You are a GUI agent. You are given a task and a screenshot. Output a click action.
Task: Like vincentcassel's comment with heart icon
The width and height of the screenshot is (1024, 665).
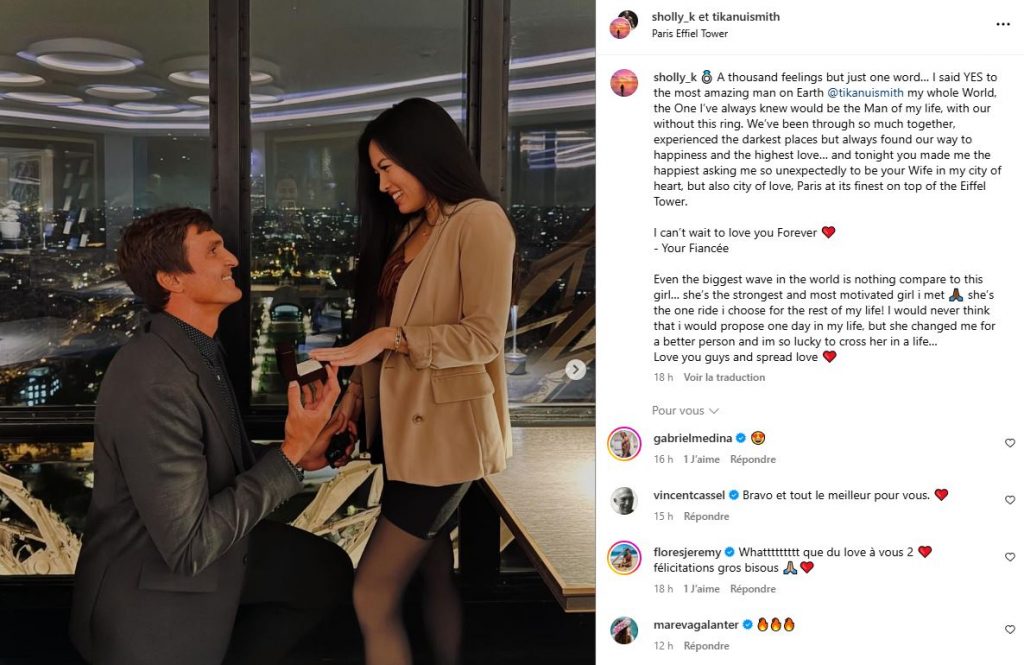click(x=1010, y=500)
